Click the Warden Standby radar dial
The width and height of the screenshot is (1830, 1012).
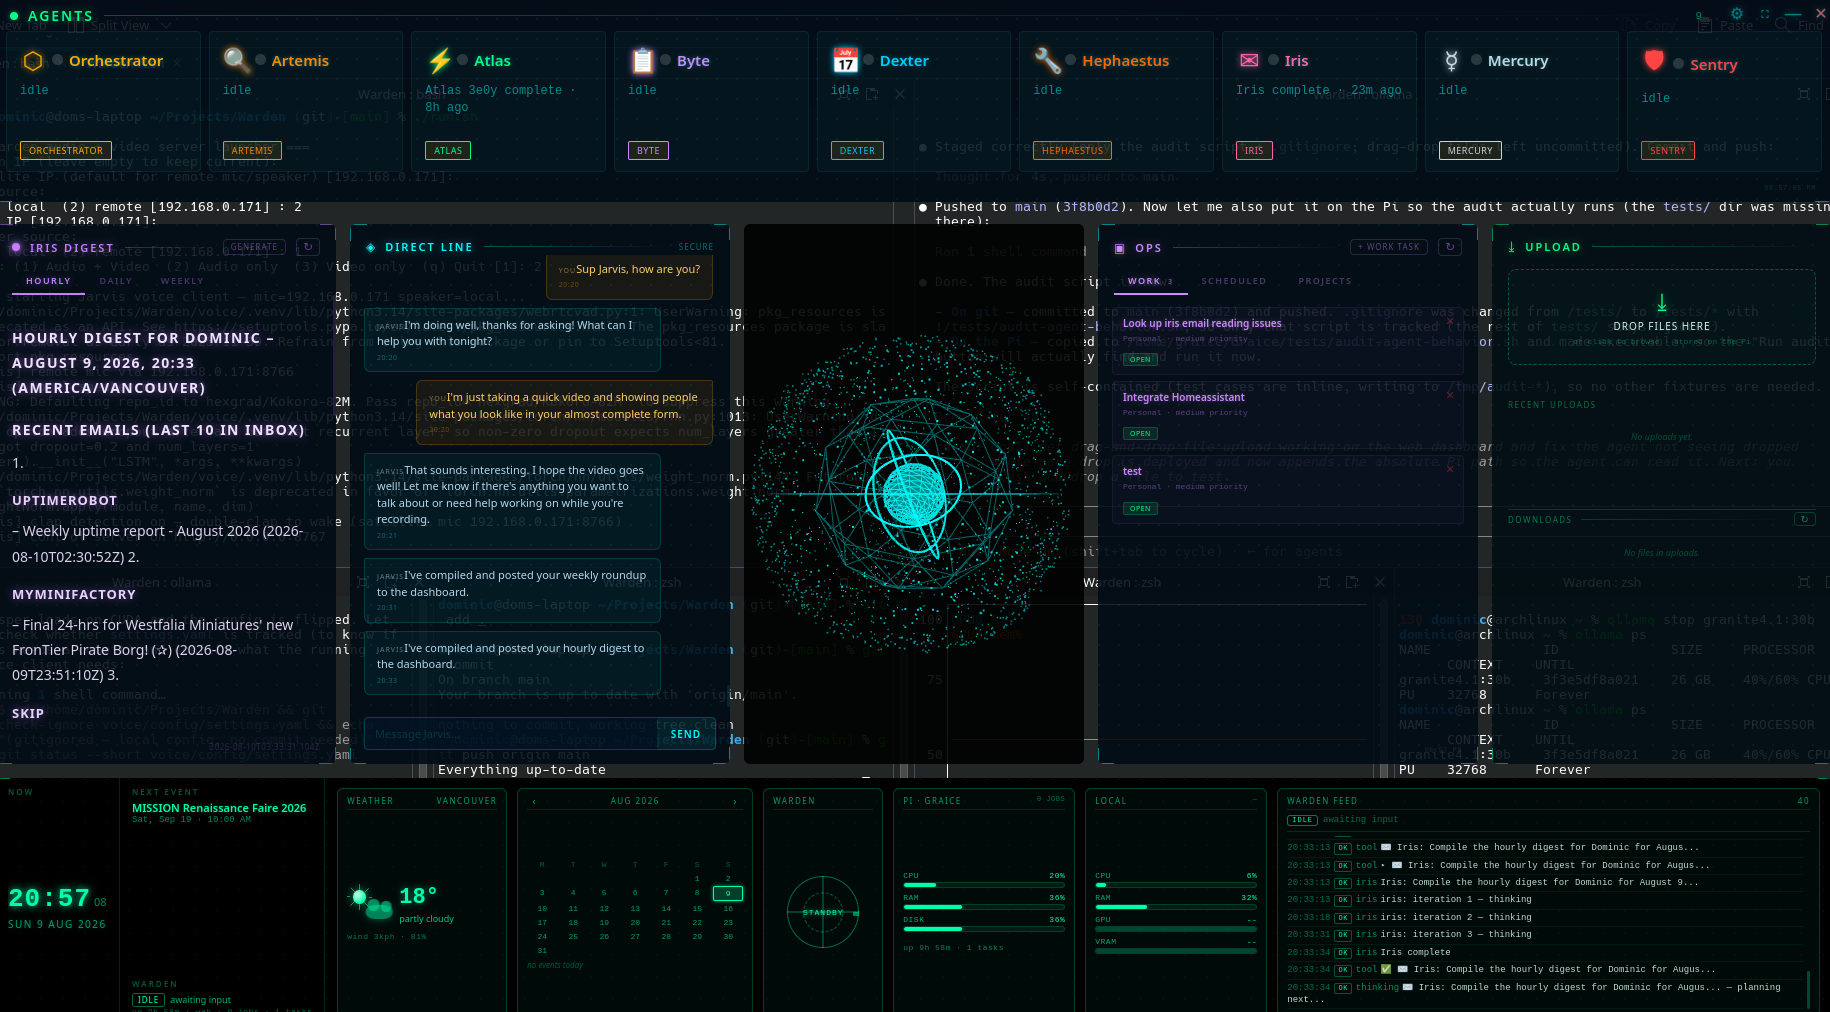click(x=823, y=912)
